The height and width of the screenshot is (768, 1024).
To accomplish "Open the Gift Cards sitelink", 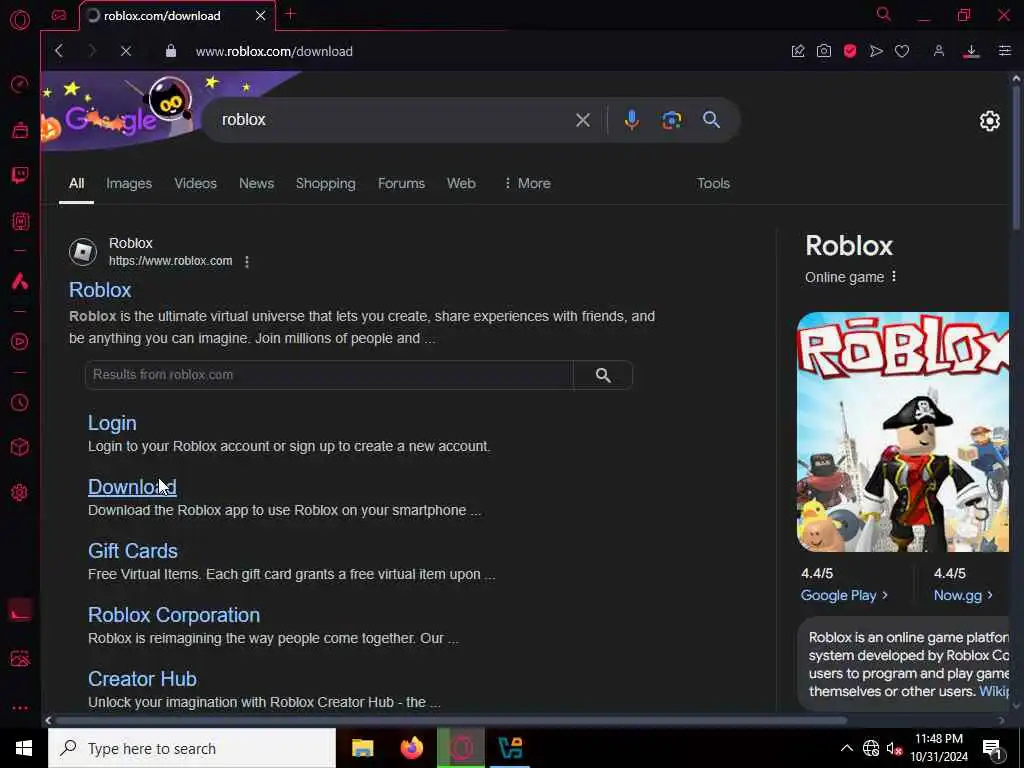I will pyautogui.click(x=133, y=551).
